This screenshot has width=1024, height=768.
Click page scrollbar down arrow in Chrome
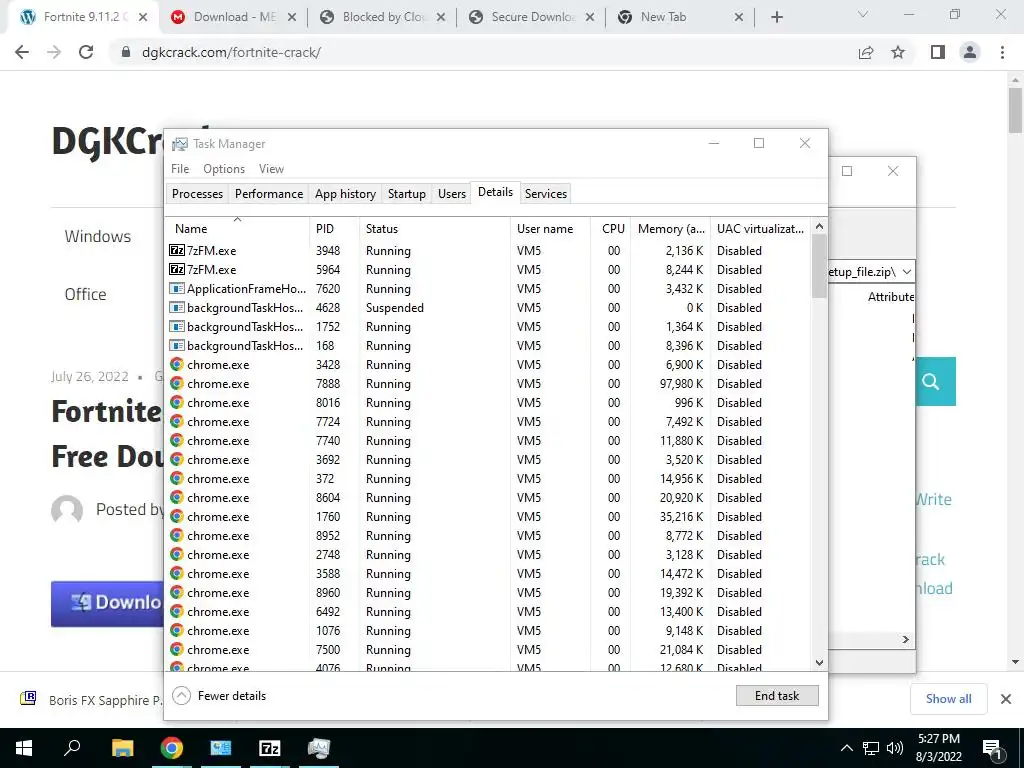[1015, 662]
